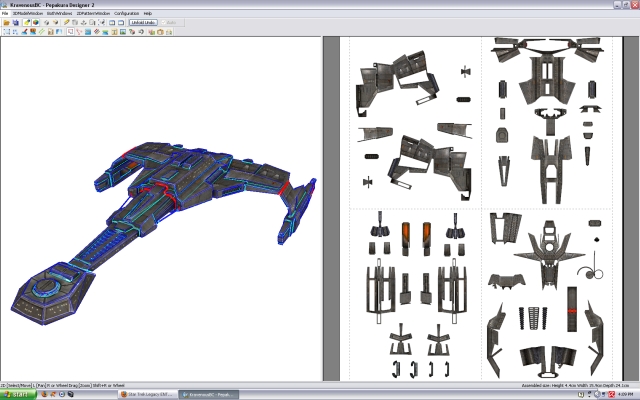Click the gray wireframe cube icon
Viewport: 640px width, 400px height.
pos(47,22)
